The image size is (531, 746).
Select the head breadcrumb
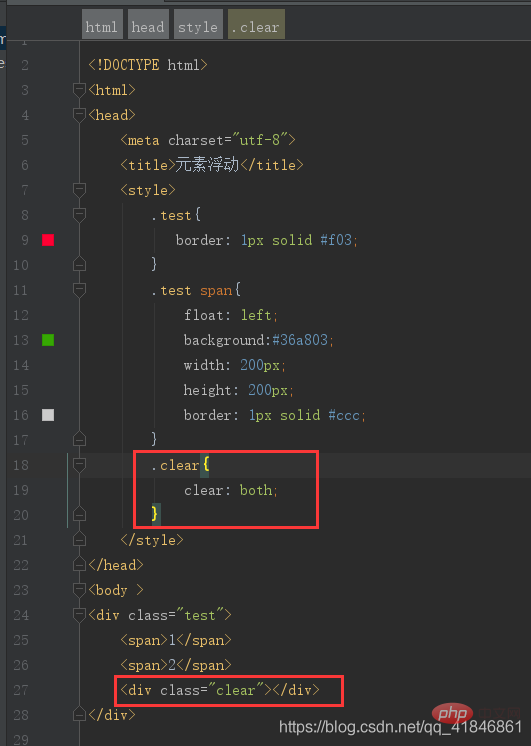[x=148, y=25]
